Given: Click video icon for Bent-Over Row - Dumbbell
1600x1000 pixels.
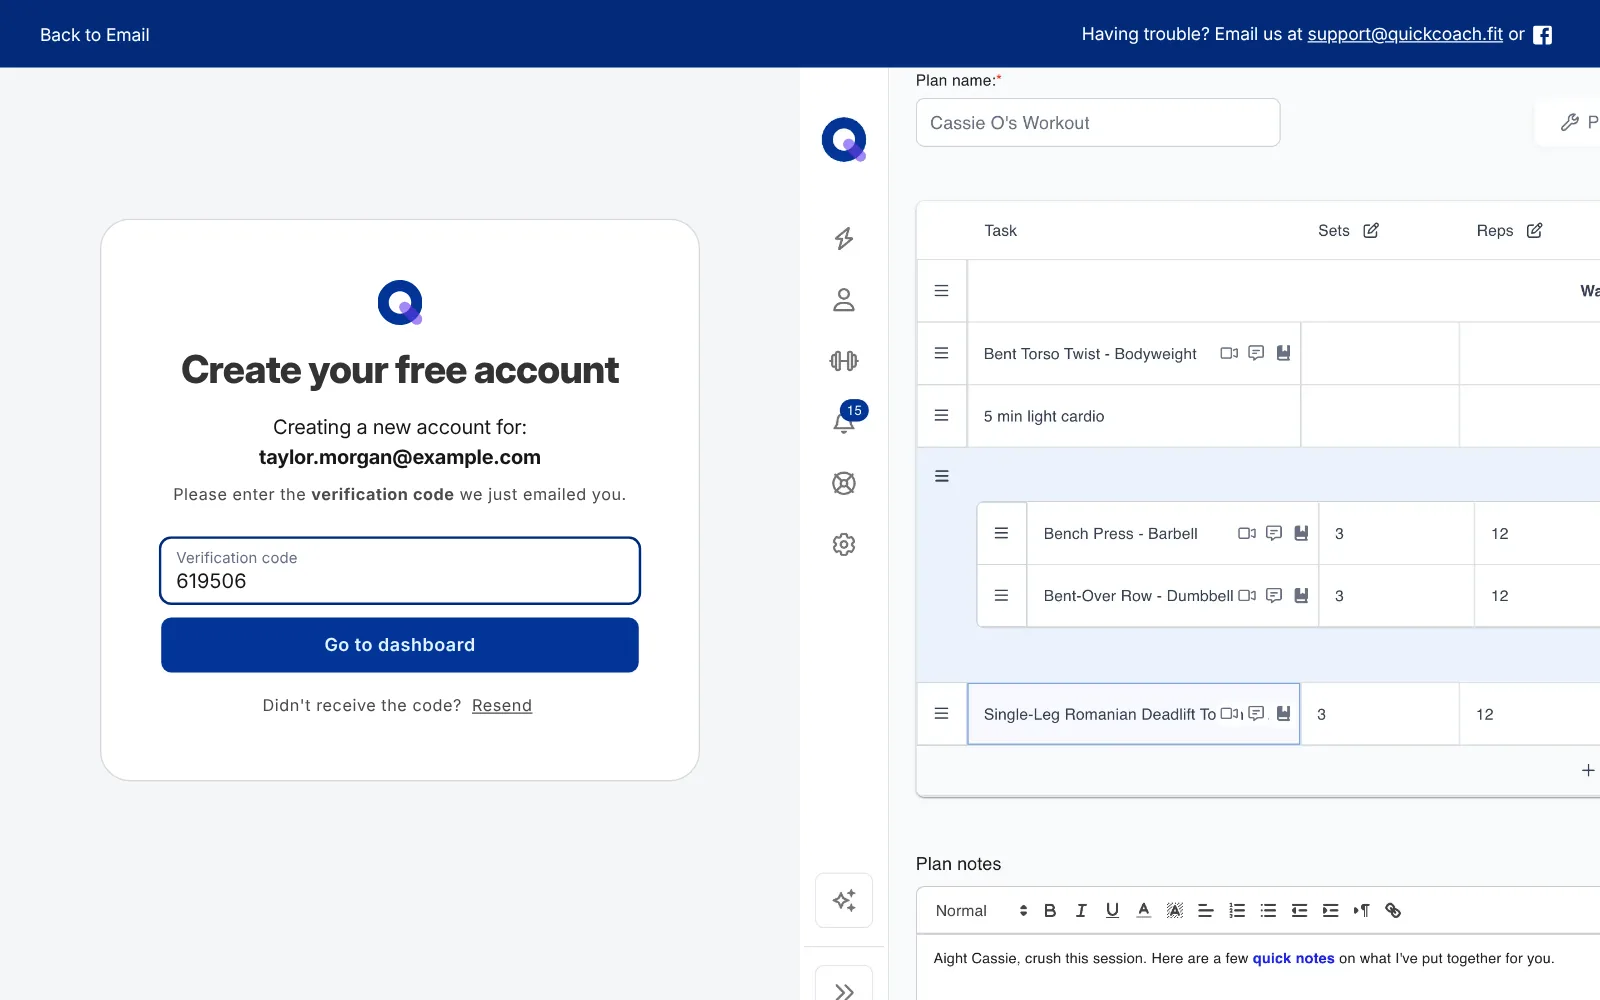Looking at the screenshot, I should click(1247, 595).
